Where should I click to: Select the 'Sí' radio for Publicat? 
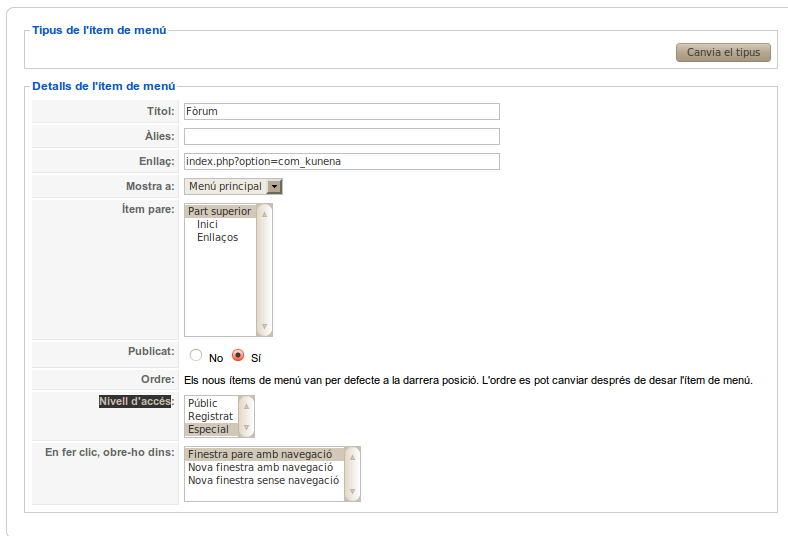[238, 355]
